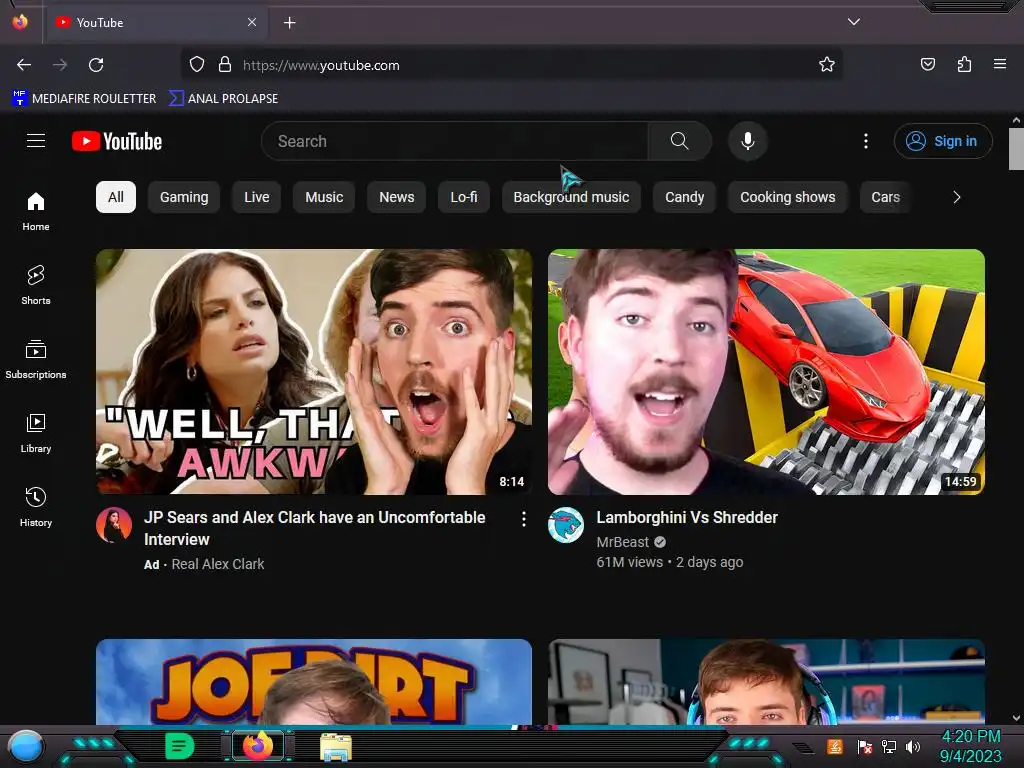
Task: Click the YouTube logo
Action: [117, 141]
